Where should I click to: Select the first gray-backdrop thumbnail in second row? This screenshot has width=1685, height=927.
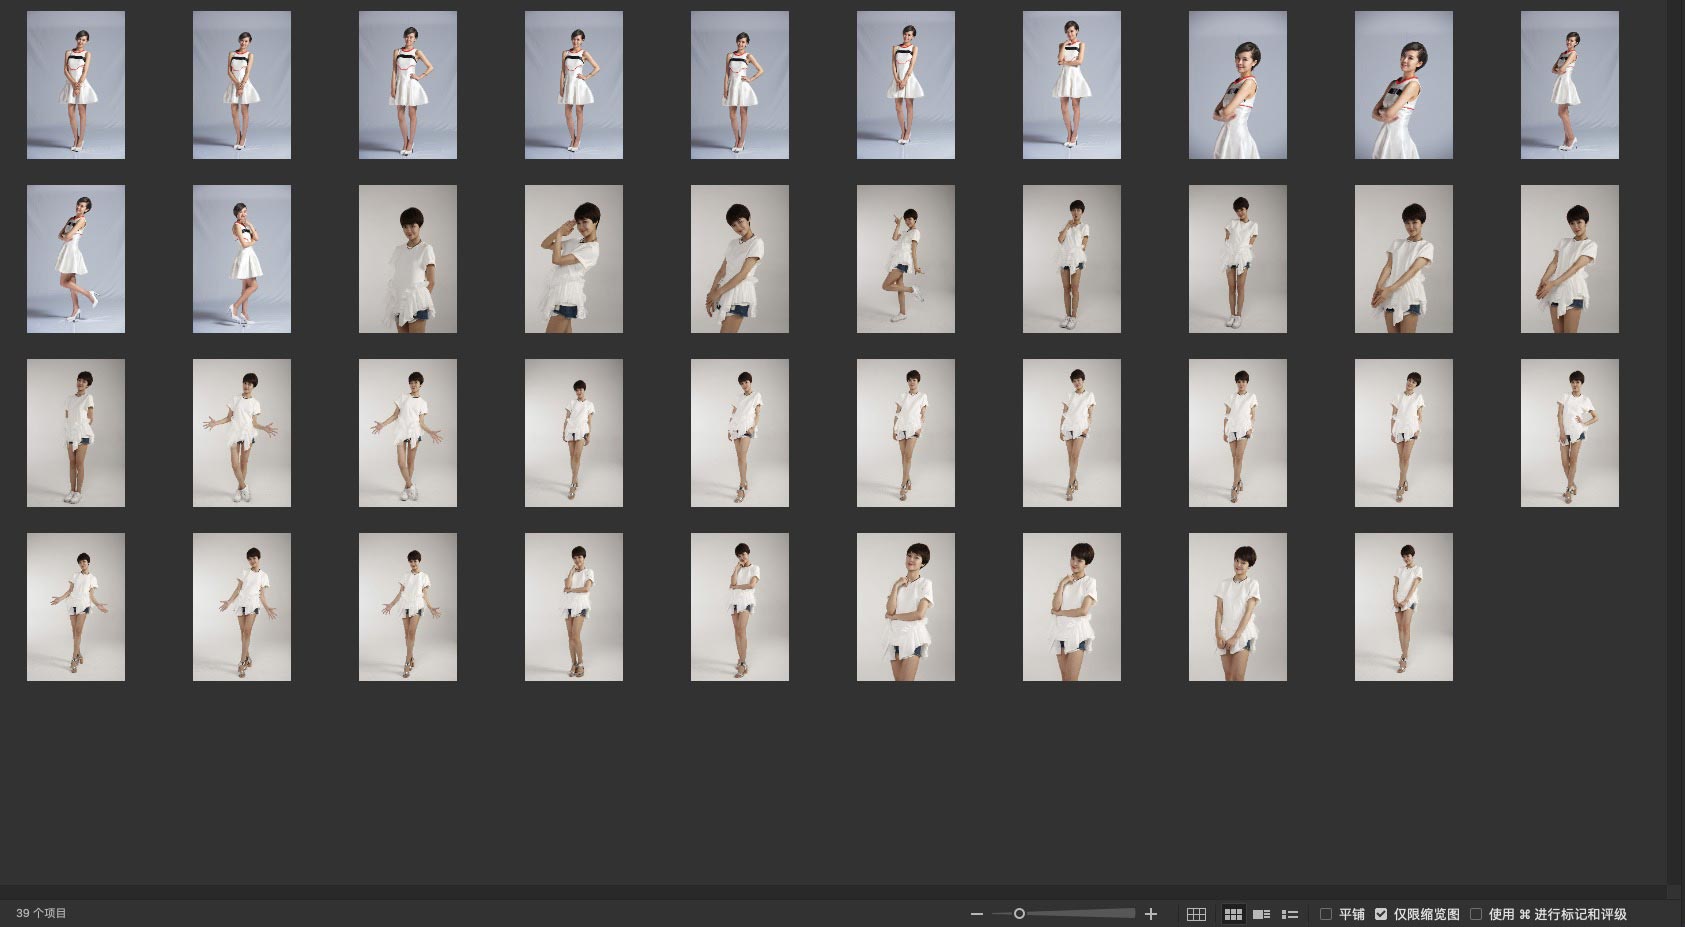[x=407, y=259]
